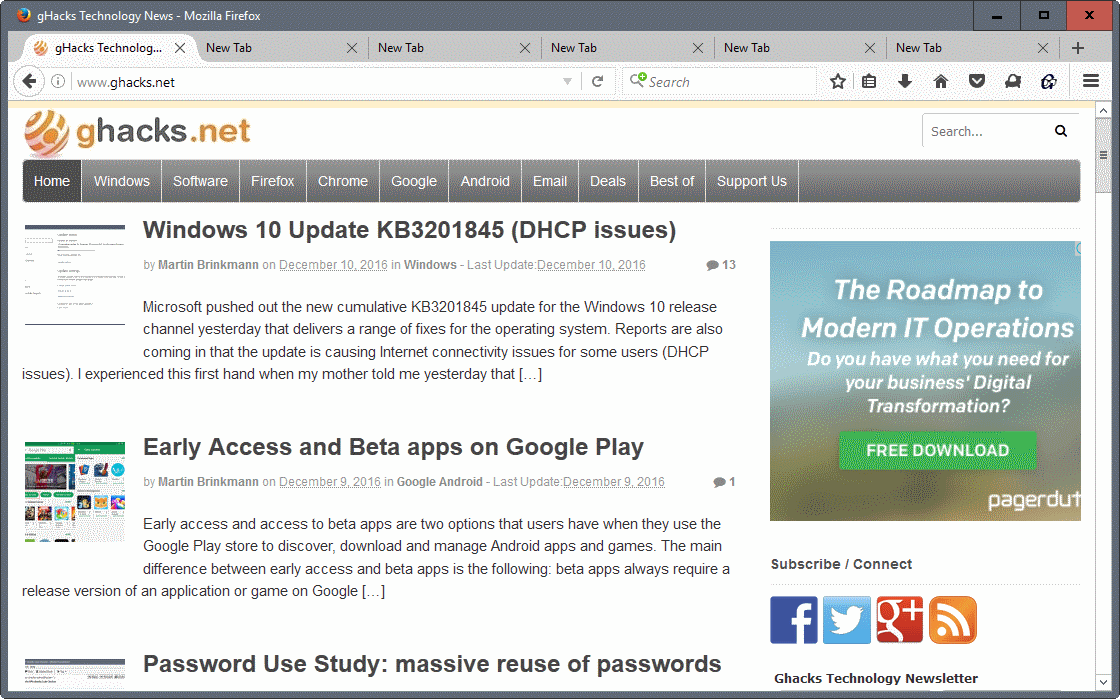1120x699 pixels.
Task: Open the Downloads arrow icon
Action: pyautogui.click(x=905, y=81)
